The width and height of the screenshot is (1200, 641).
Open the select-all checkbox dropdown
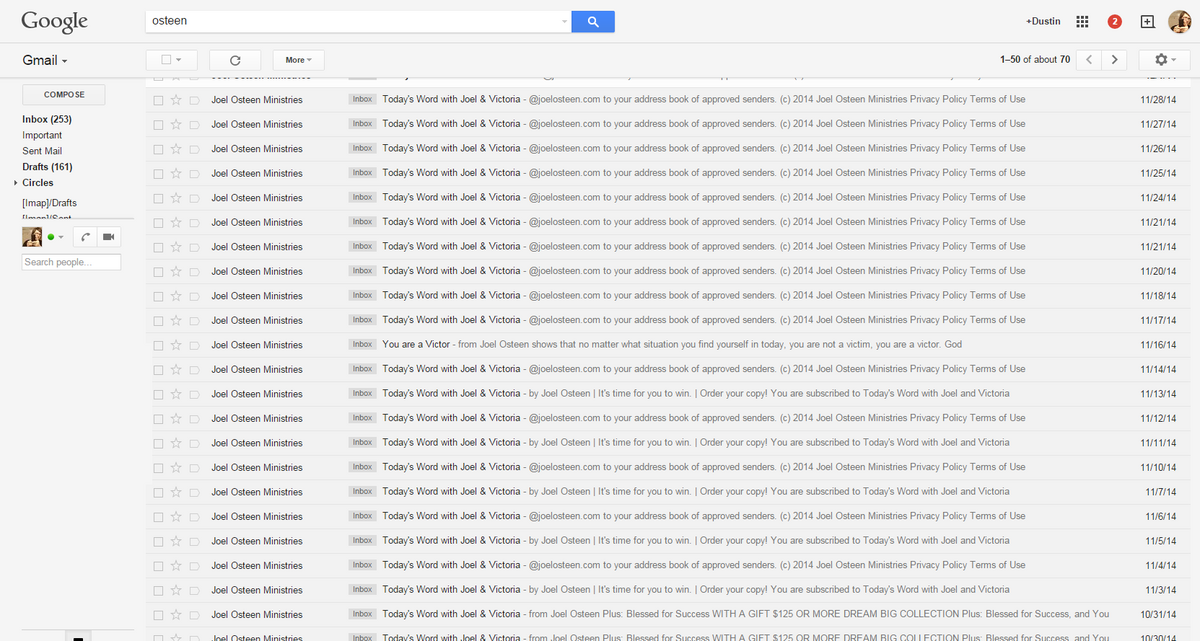pos(171,60)
